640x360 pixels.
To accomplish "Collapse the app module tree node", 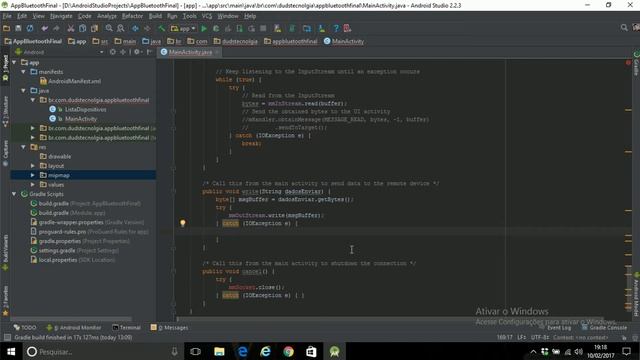I will coord(15,62).
